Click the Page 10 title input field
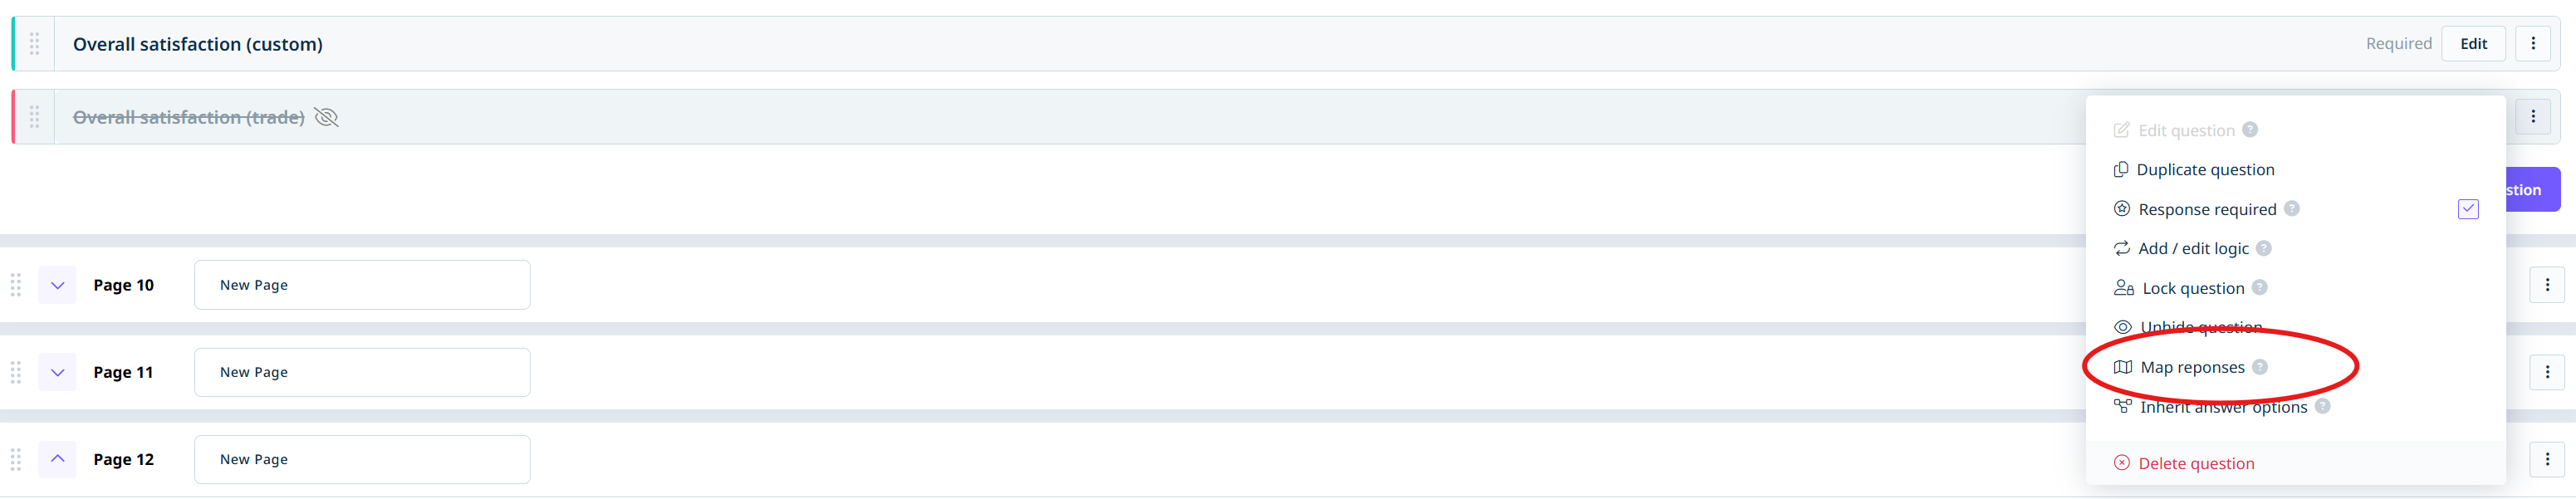2576x499 pixels. click(x=362, y=285)
